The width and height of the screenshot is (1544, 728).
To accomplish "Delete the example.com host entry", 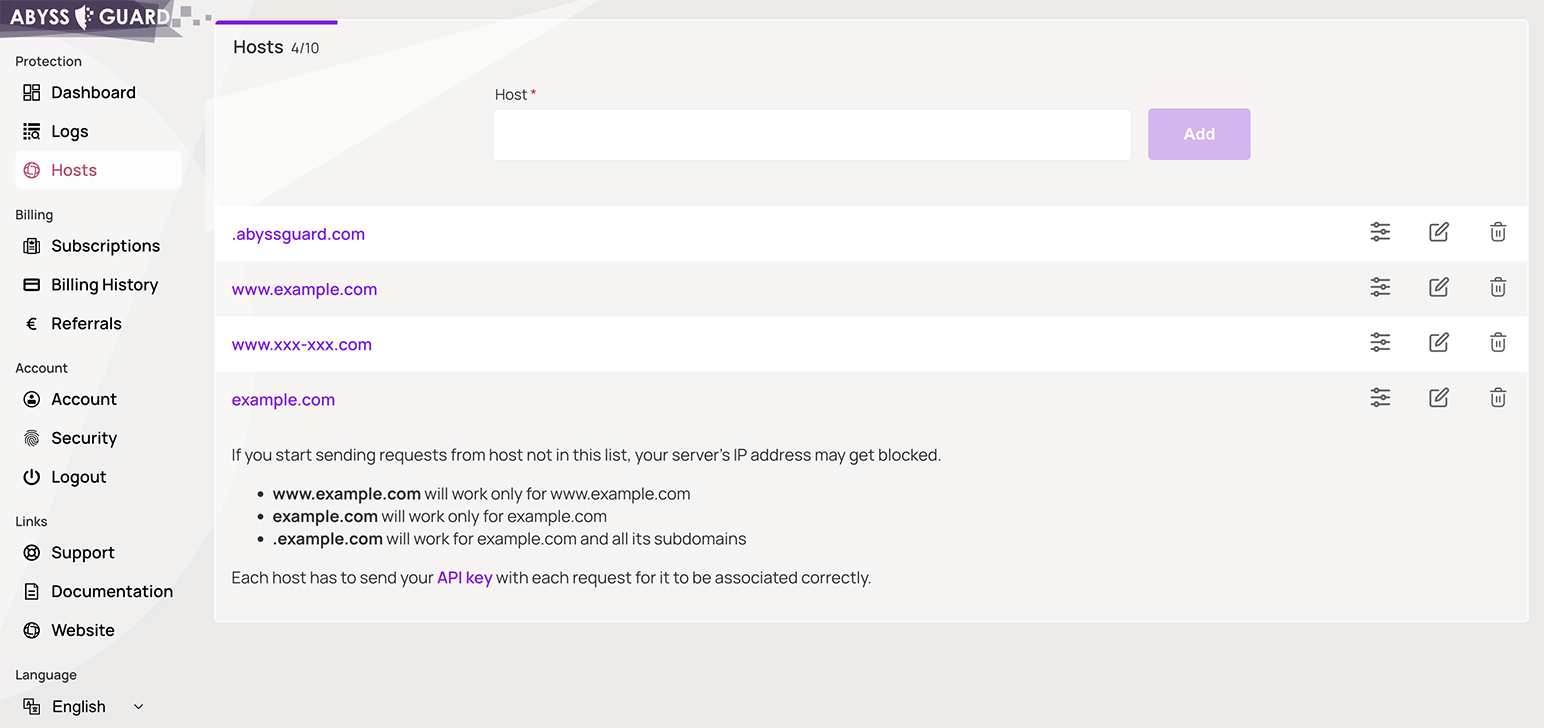I will pos(1497,398).
